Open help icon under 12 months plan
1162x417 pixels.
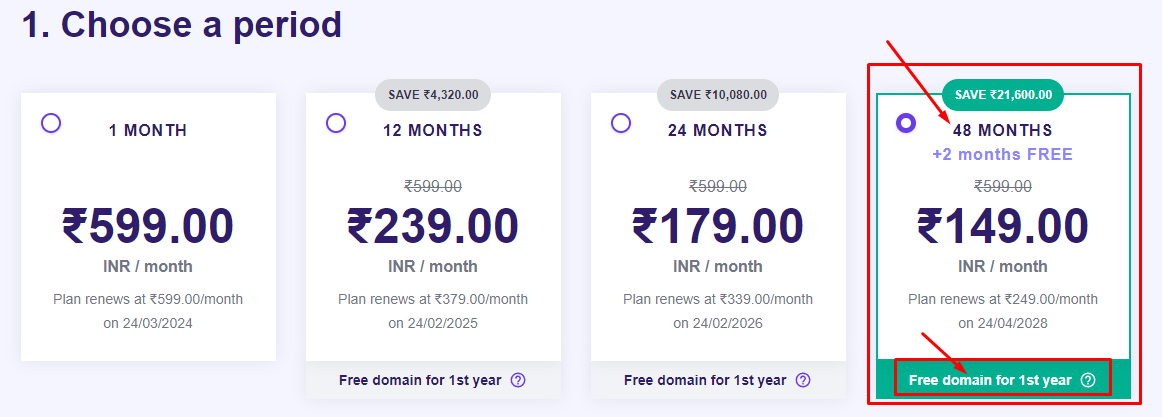pyautogui.click(x=518, y=380)
